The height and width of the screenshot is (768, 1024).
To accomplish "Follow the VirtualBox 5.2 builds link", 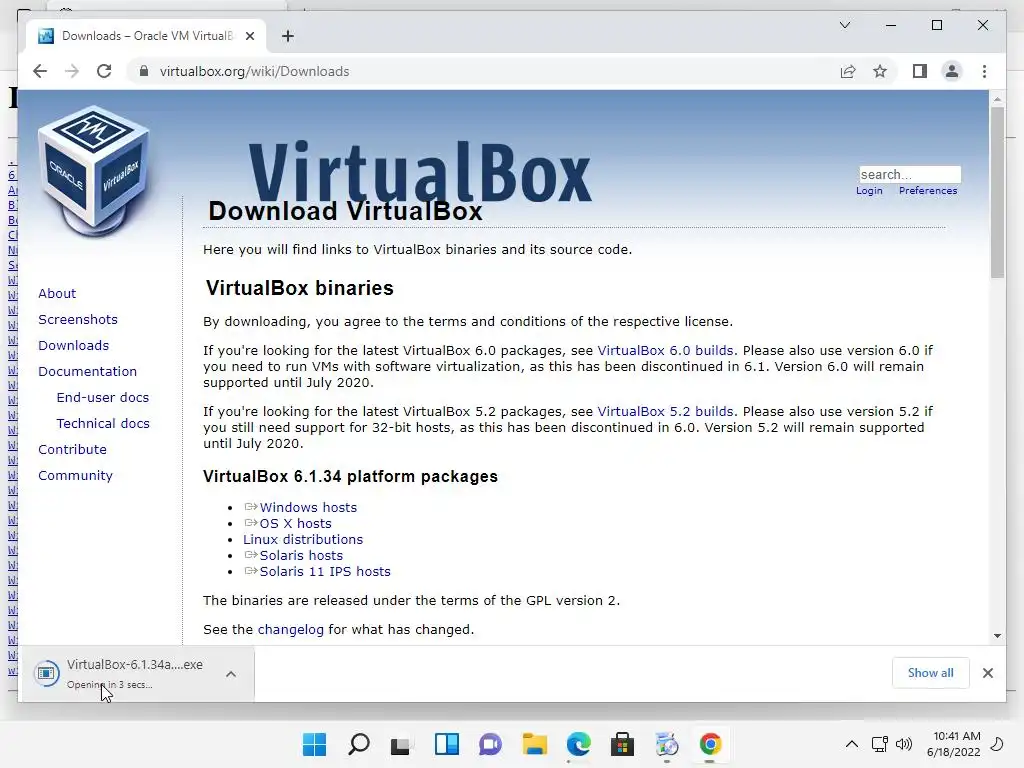I will (665, 412).
